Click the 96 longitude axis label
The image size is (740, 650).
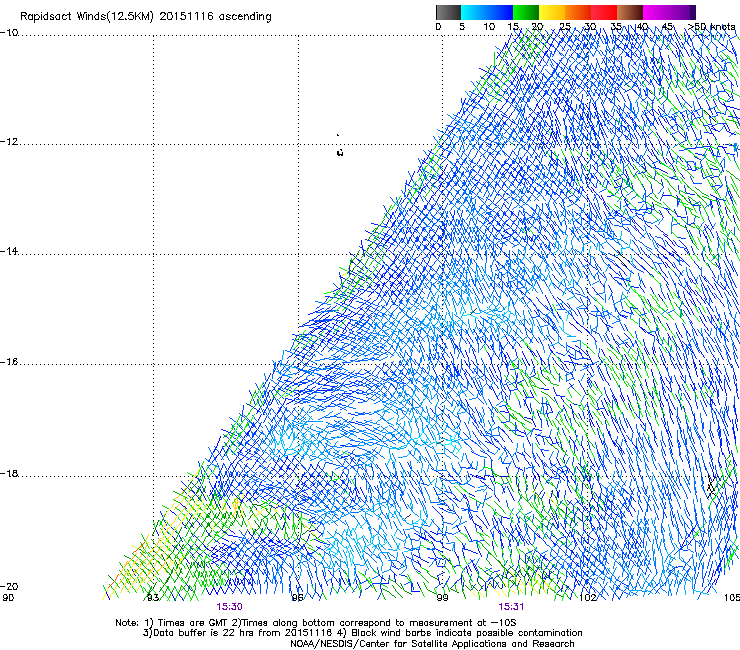tap(297, 598)
